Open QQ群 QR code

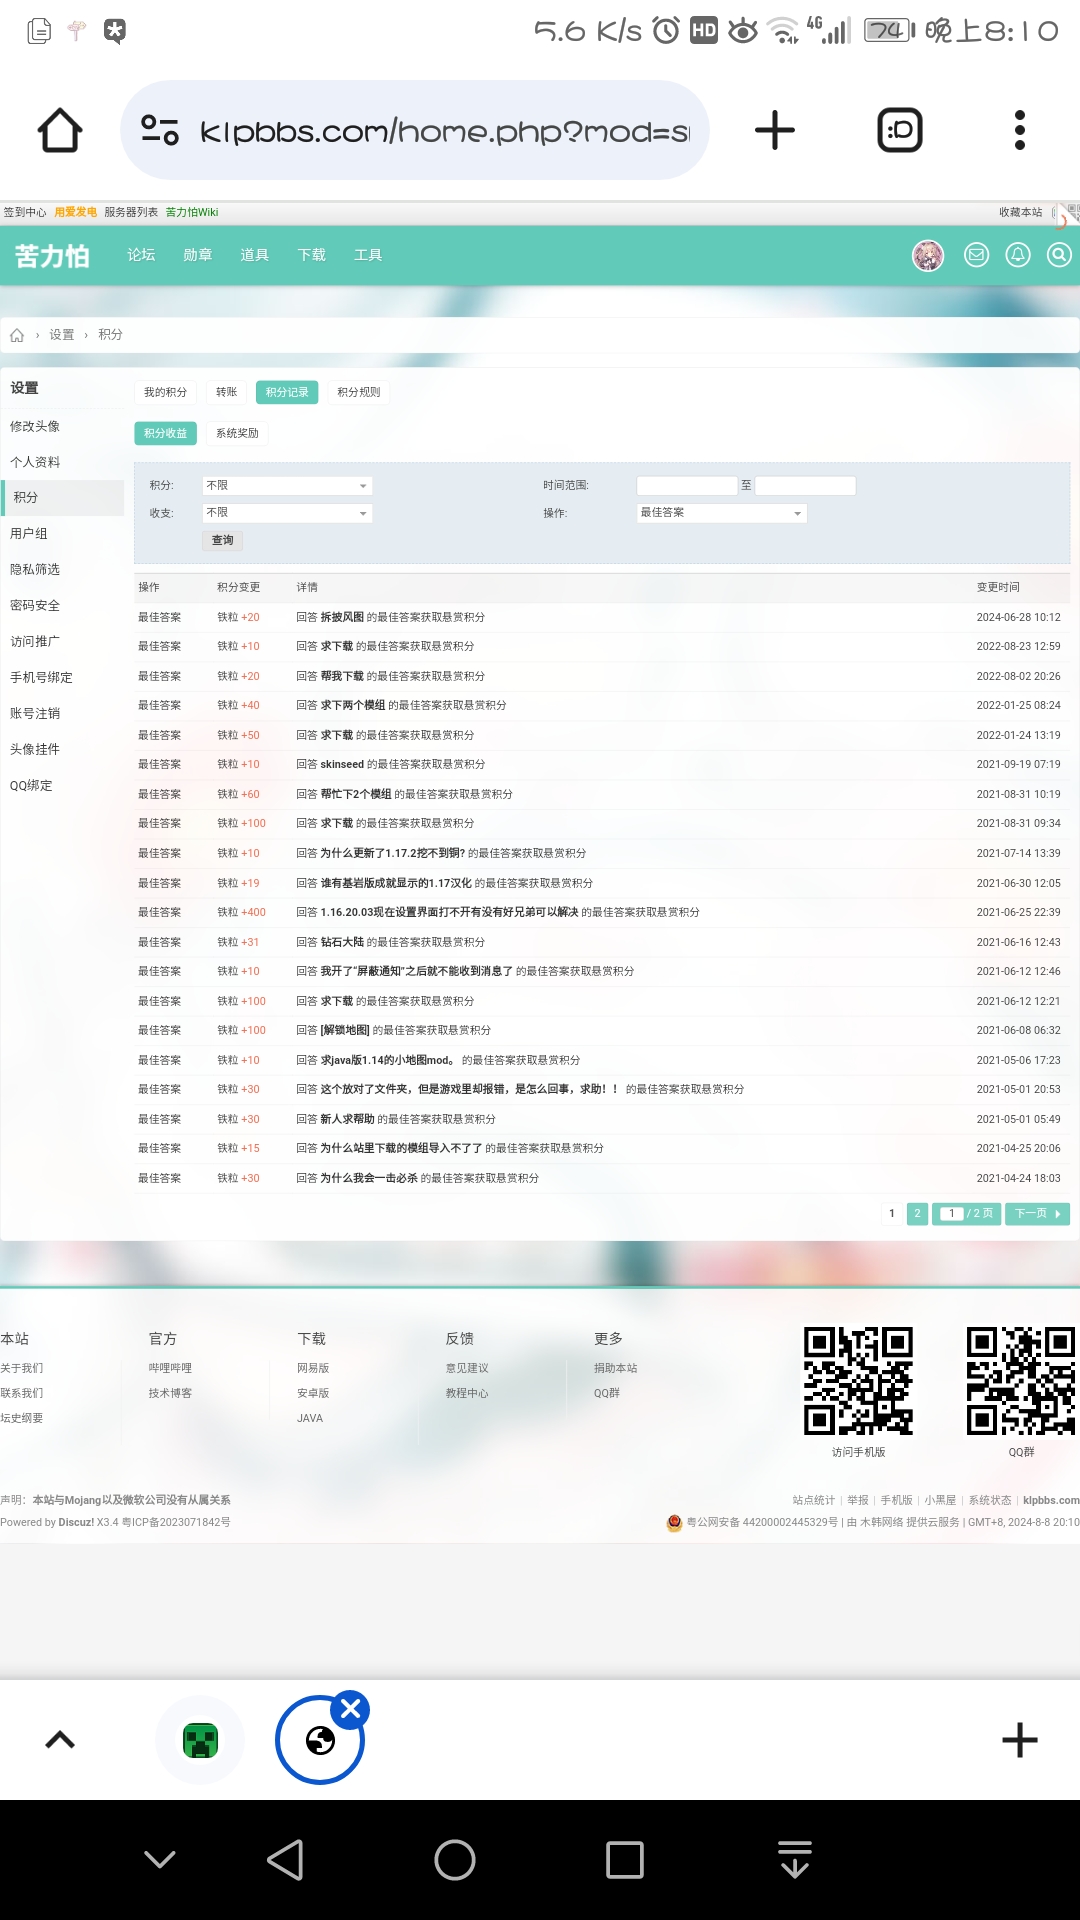1021,1381
